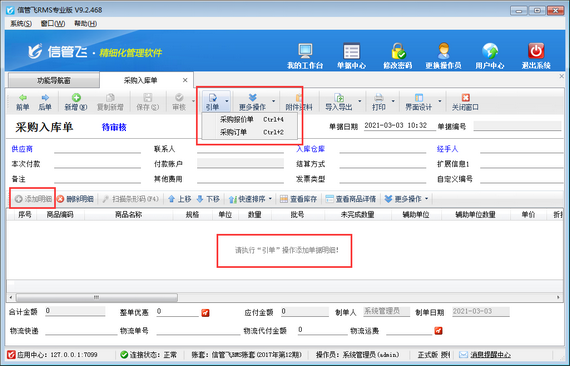This screenshot has width=570, height=366.
Task: Switch to the 功能导航窗 tab
Action: tap(54, 80)
